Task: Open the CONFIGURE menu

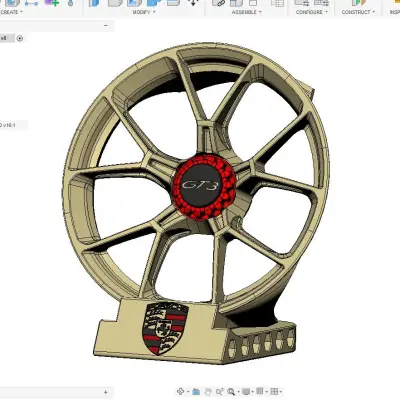Action: 312,12
